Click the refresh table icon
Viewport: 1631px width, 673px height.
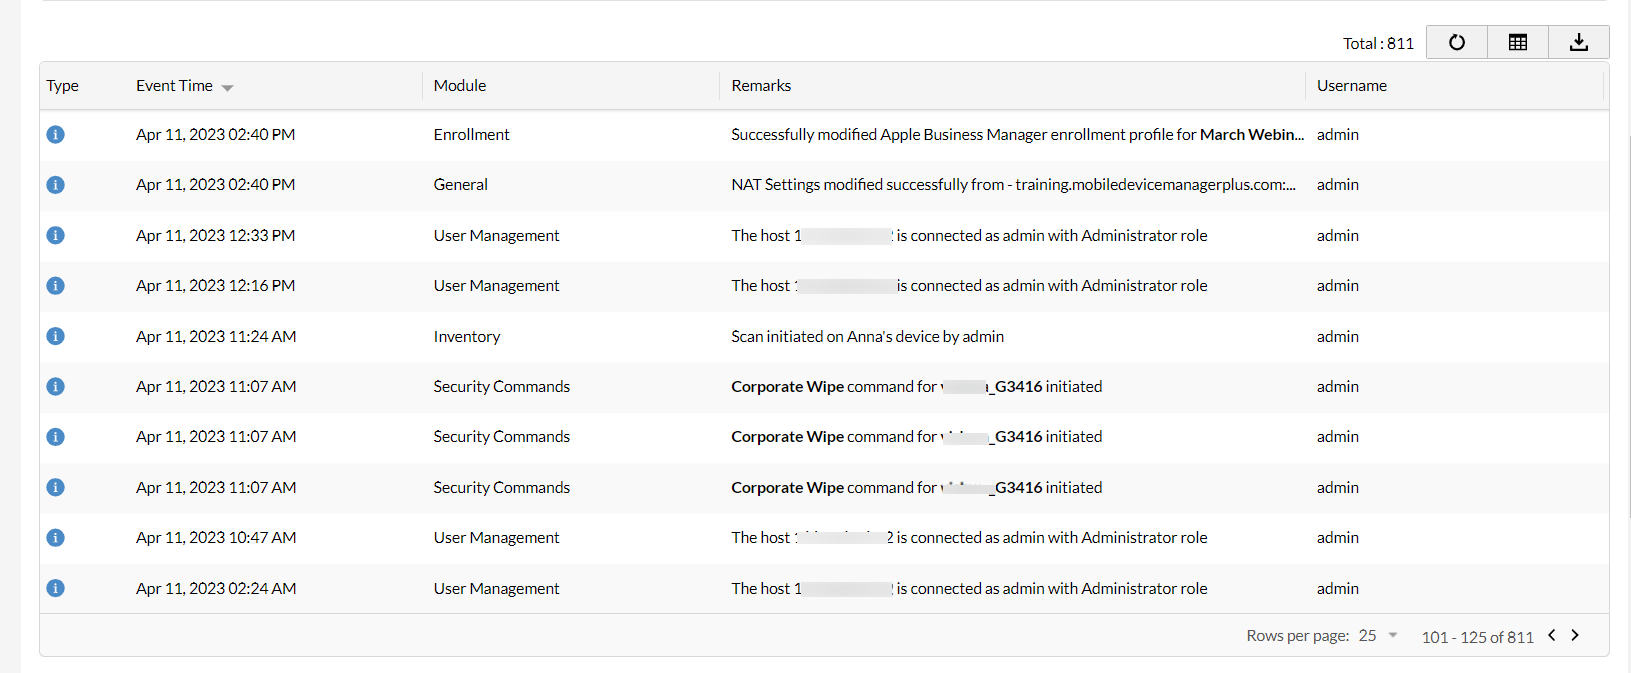tap(1456, 42)
